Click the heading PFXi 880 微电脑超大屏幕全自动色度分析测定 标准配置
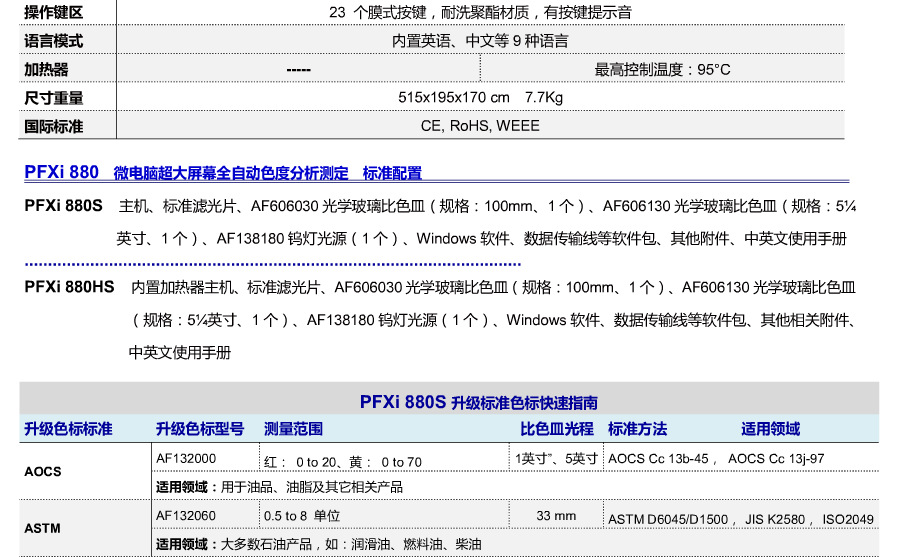The height and width of the screenshot is (557, 923). pos(223,173)
